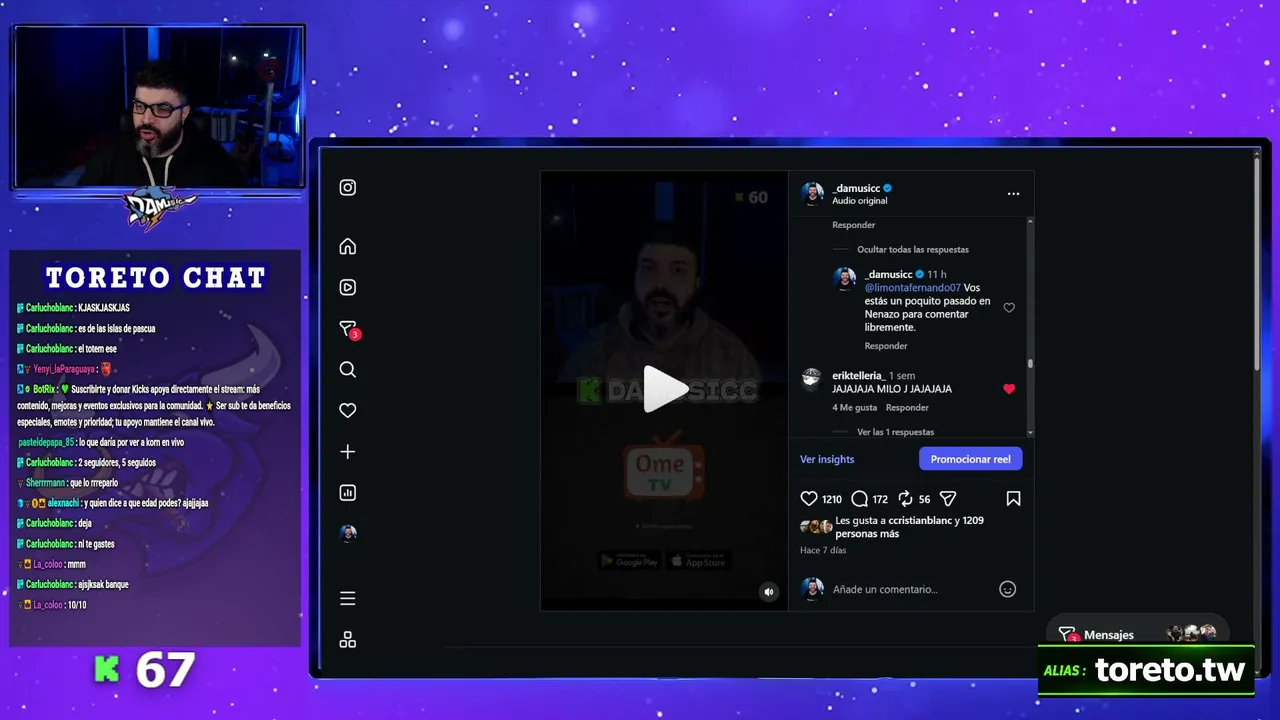1280x720 pixels.
Task: Open the Meta apps grid icon
Action: (347, 640)
